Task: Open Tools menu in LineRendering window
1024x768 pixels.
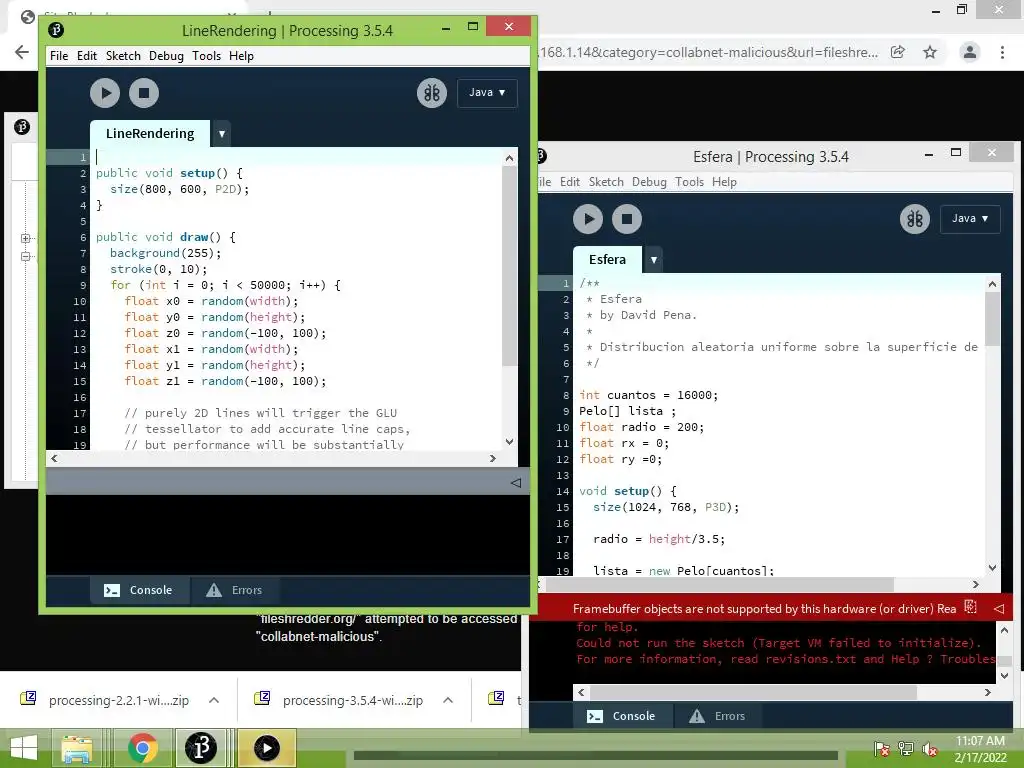Action: (x=206, y=56)
